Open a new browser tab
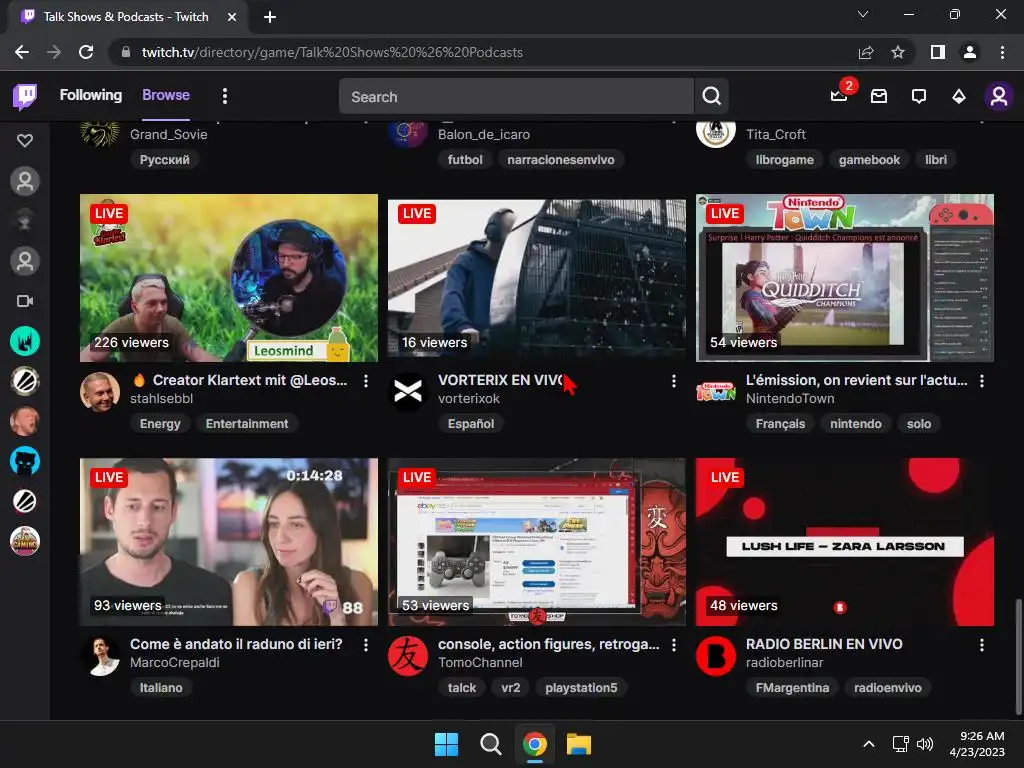 click(x=270, y=17)
